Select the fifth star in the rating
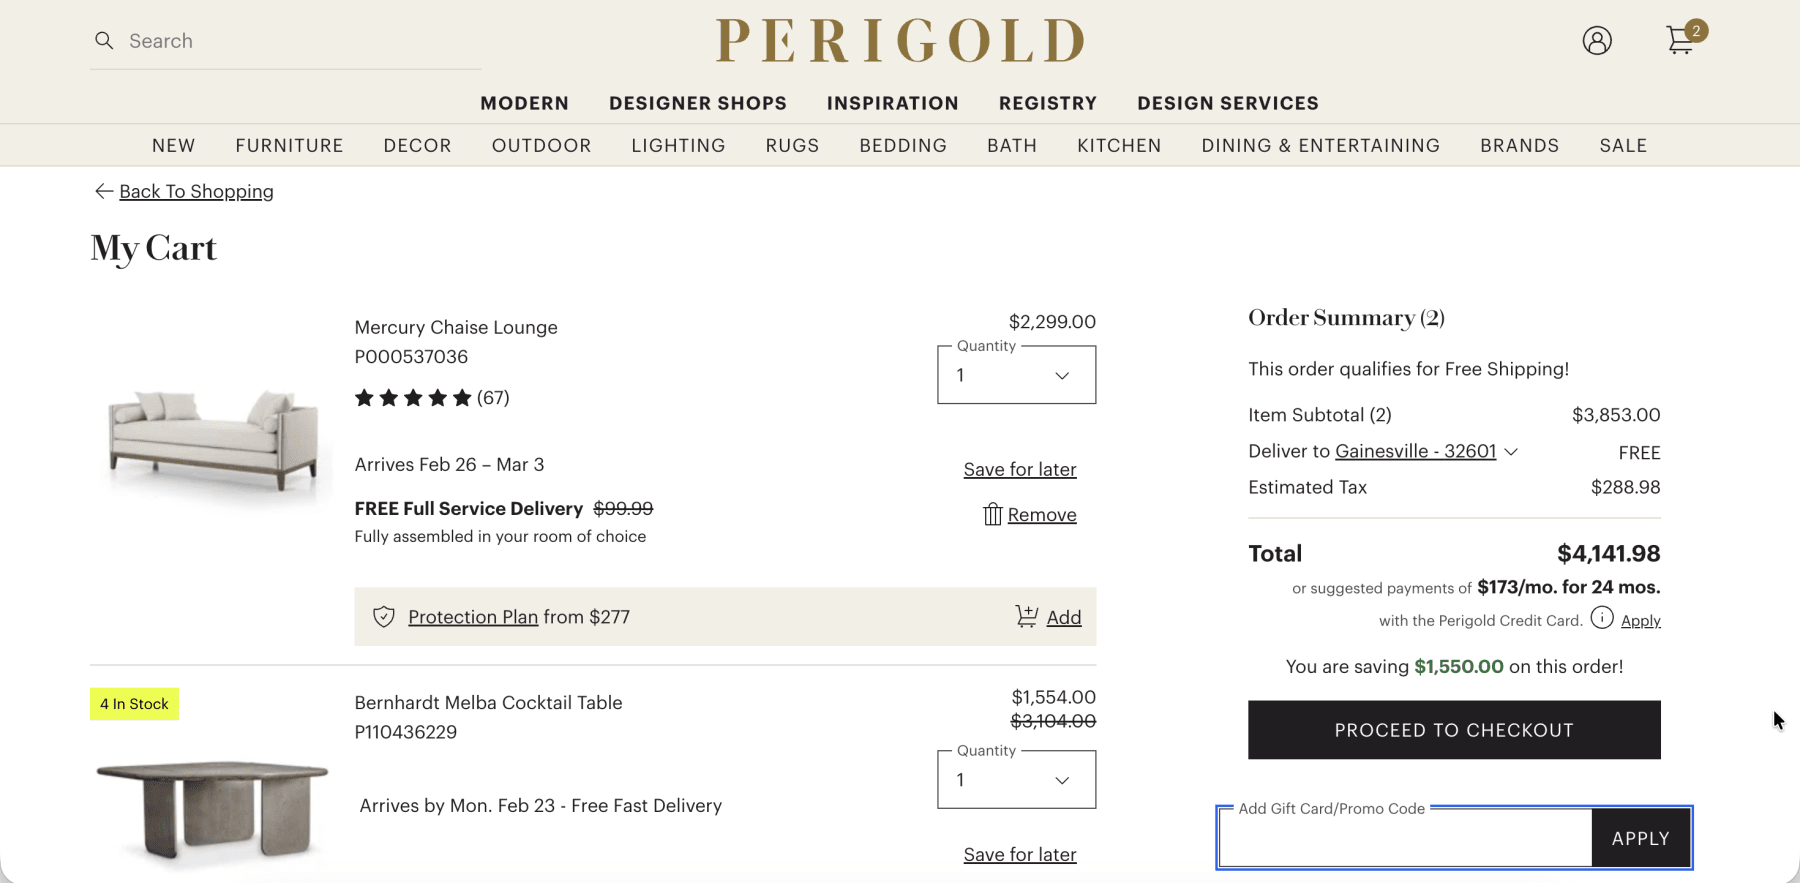 tap(461, 397)
